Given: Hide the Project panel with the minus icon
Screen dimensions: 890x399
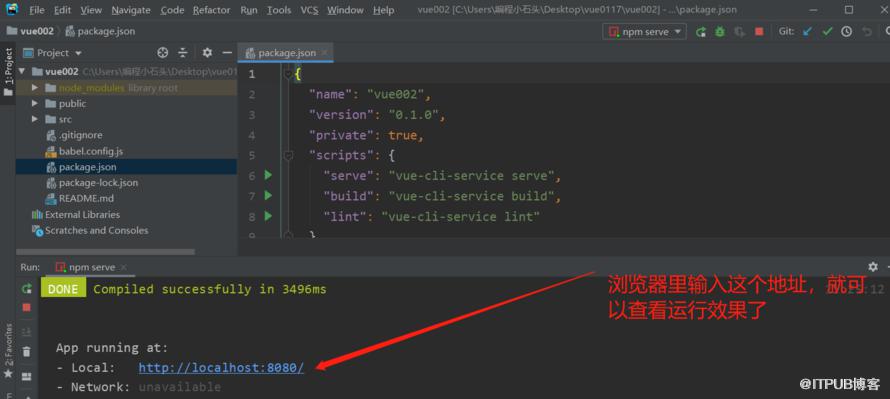Looking at the screenshot, I should 227,53.
